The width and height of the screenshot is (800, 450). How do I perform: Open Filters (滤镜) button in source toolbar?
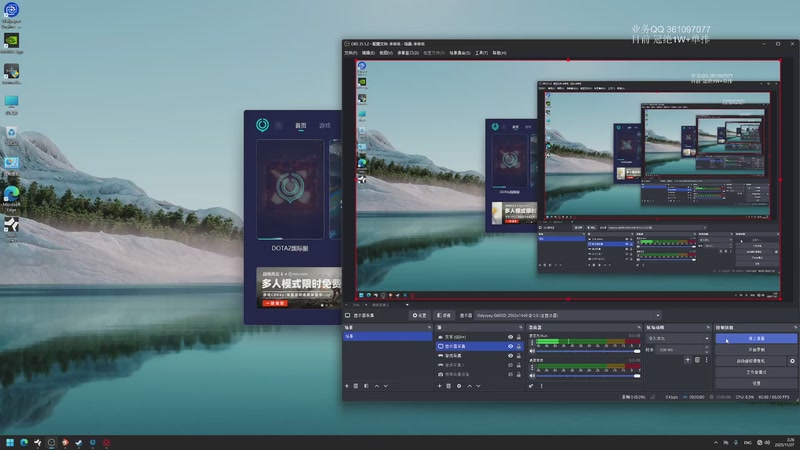point(444,315)
